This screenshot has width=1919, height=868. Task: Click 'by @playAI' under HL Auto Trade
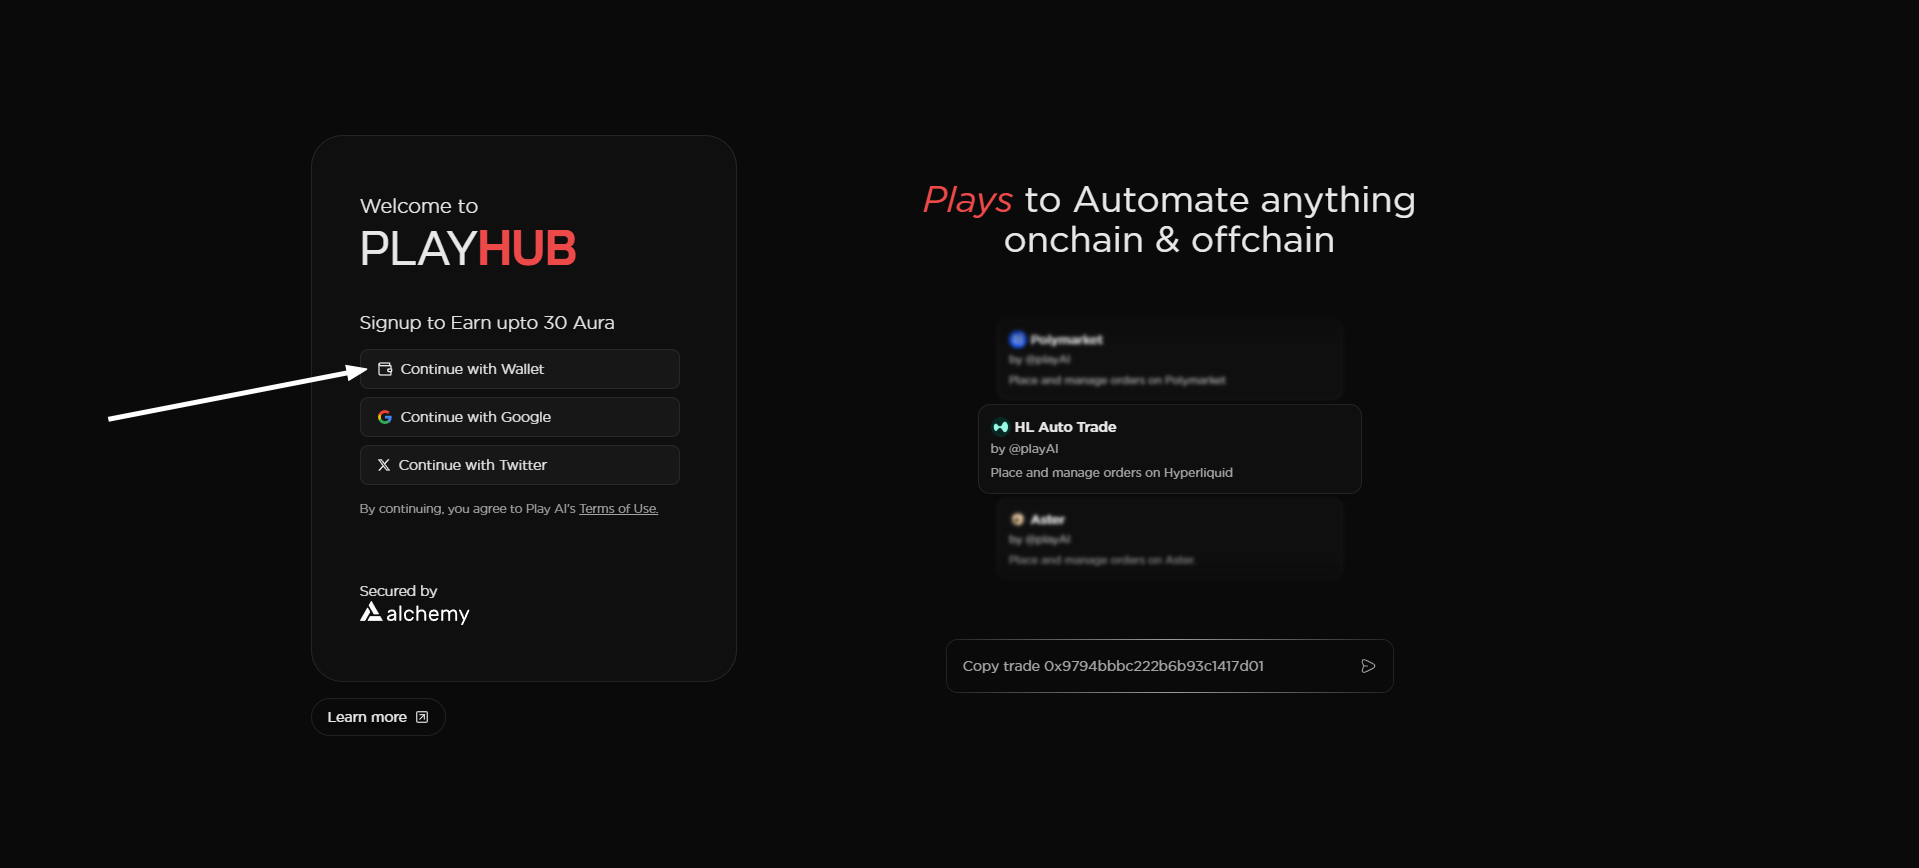click(1024, 449)
